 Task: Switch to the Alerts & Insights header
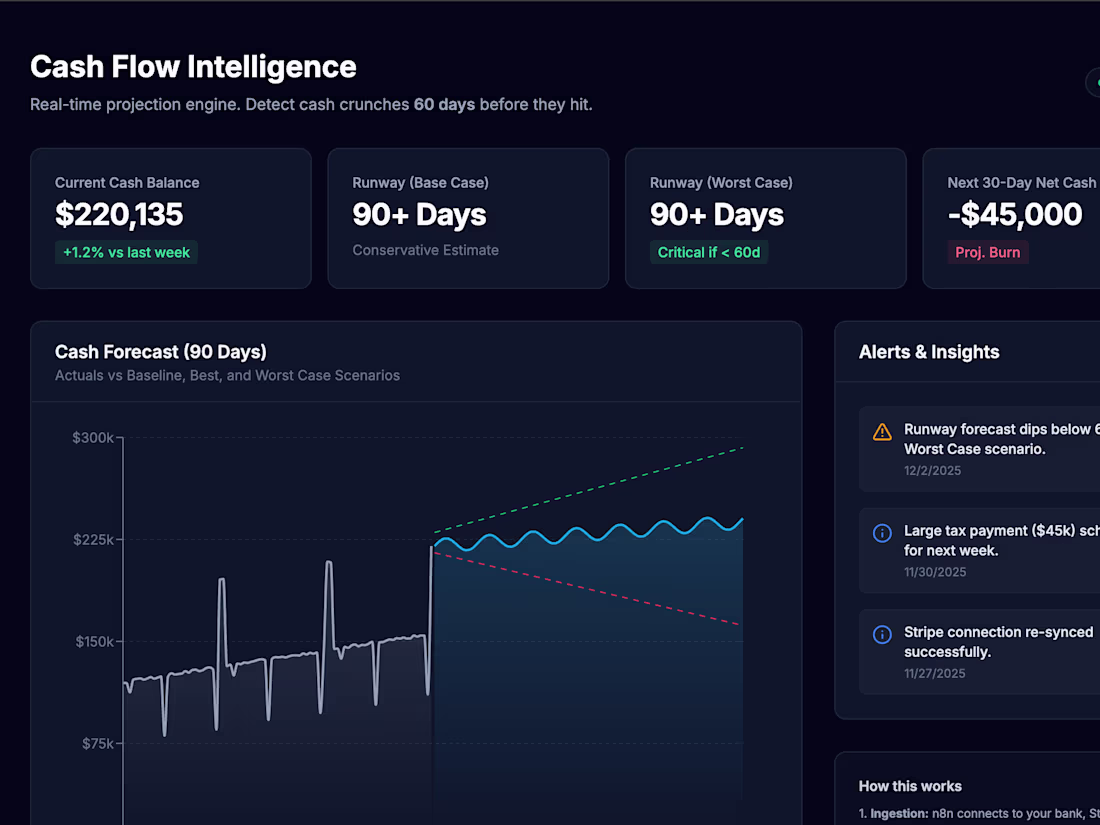coord(929,352)
